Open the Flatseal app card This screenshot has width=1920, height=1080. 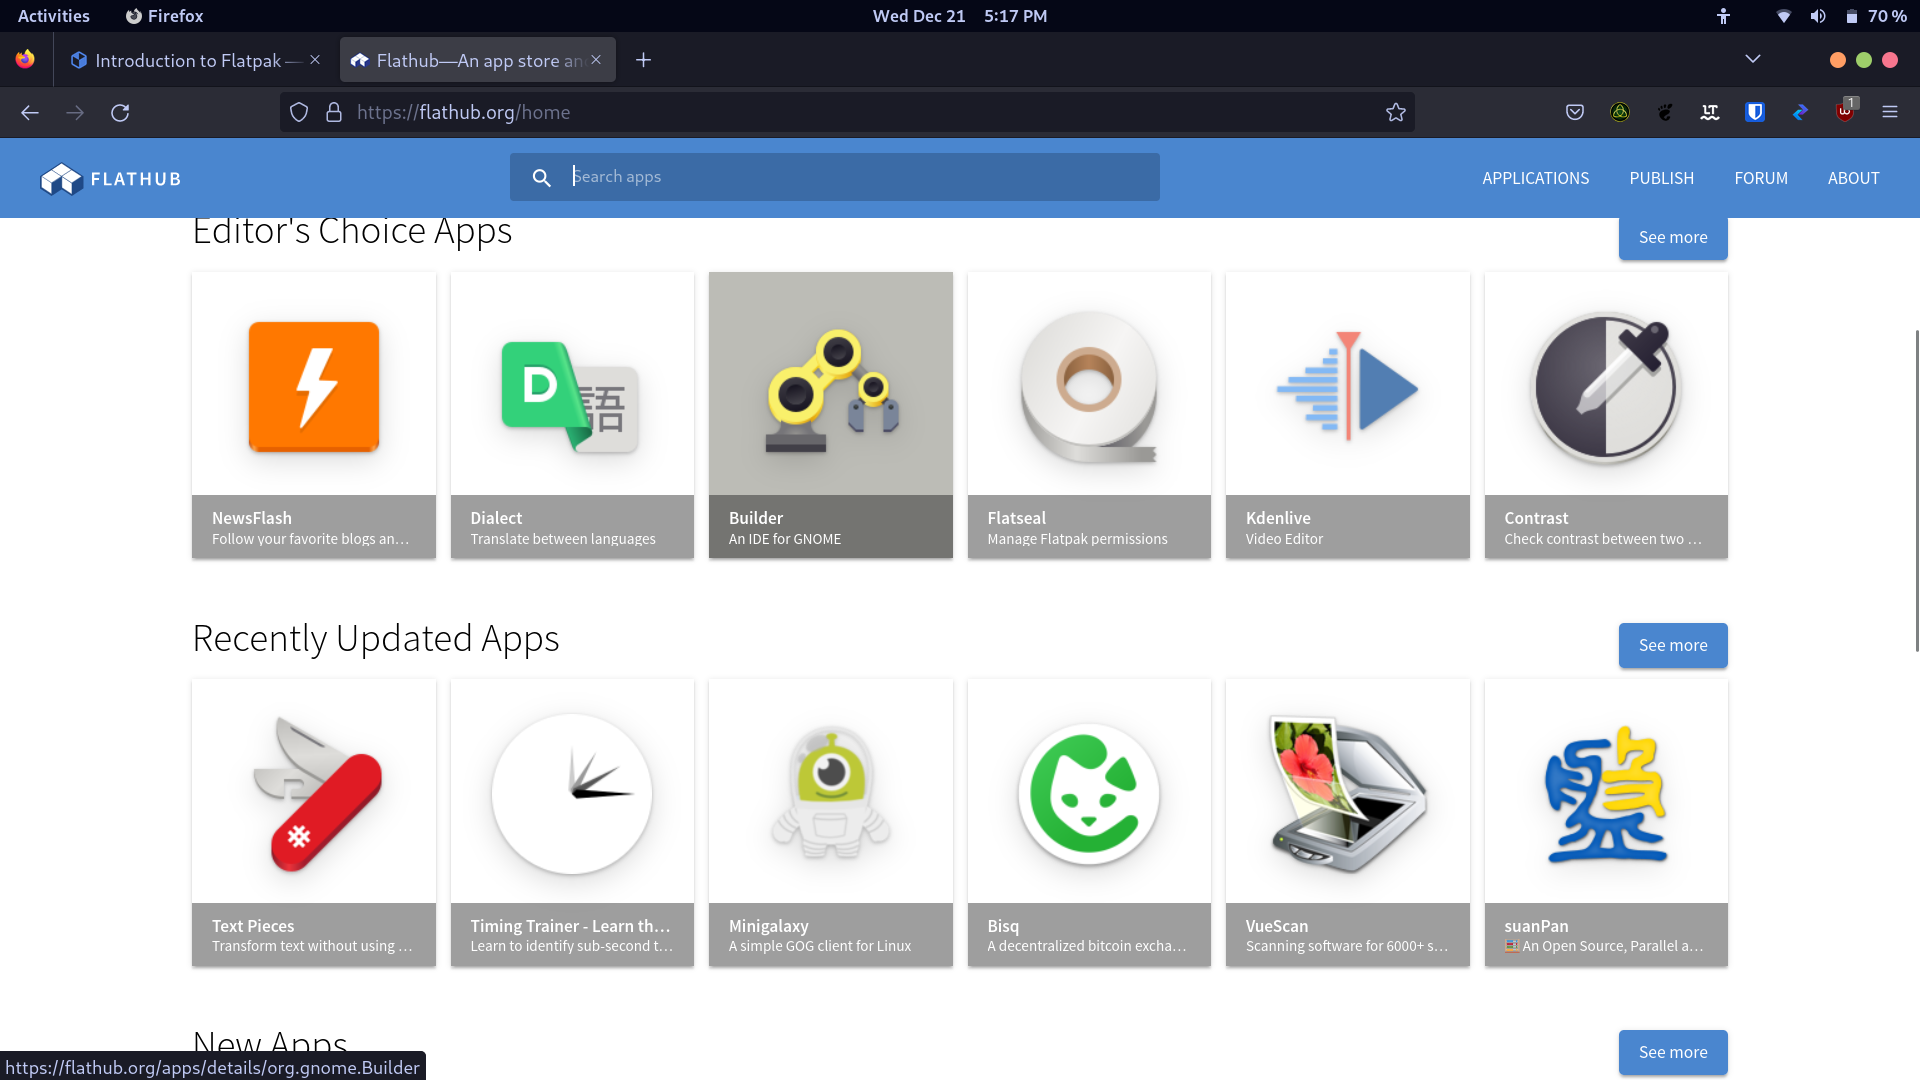[1089, 415]
